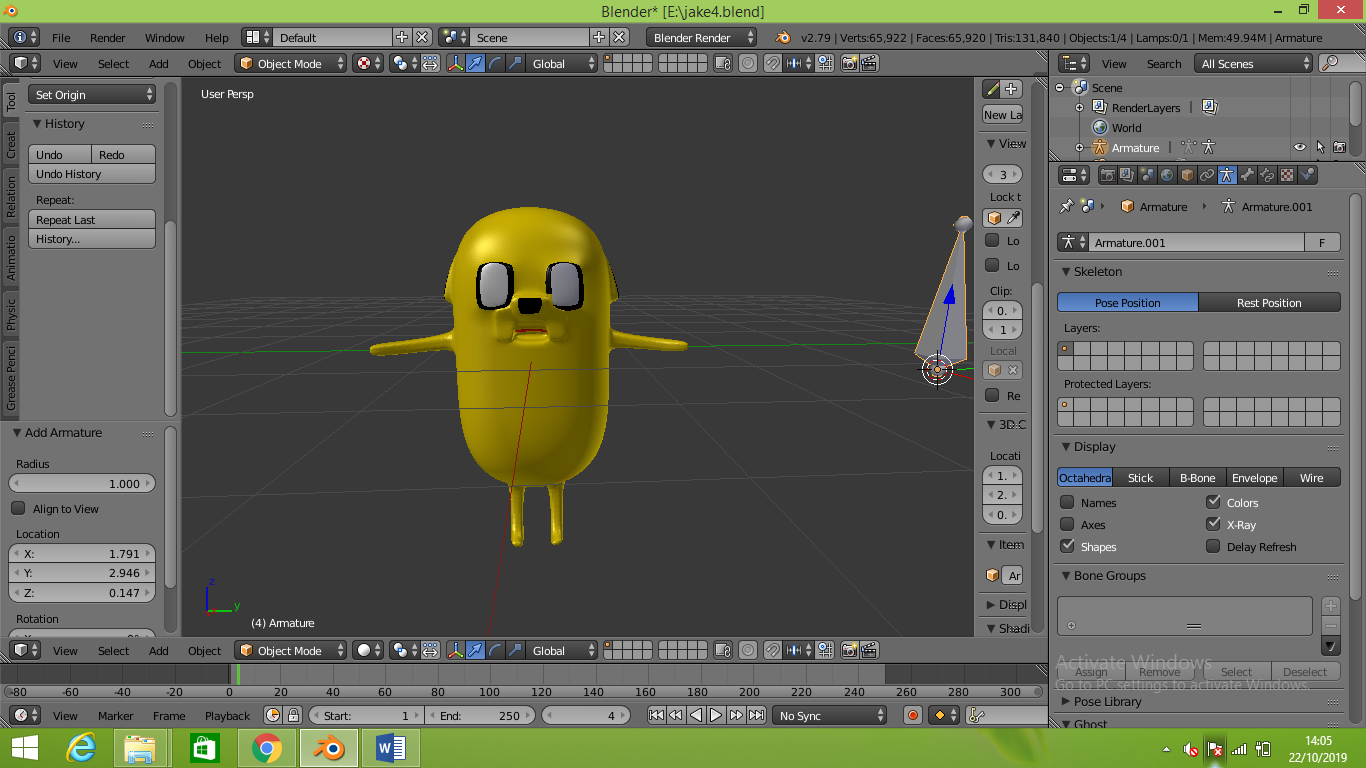
Task: Click the eyedropper beside Lock to Object
Action: 1013,217
